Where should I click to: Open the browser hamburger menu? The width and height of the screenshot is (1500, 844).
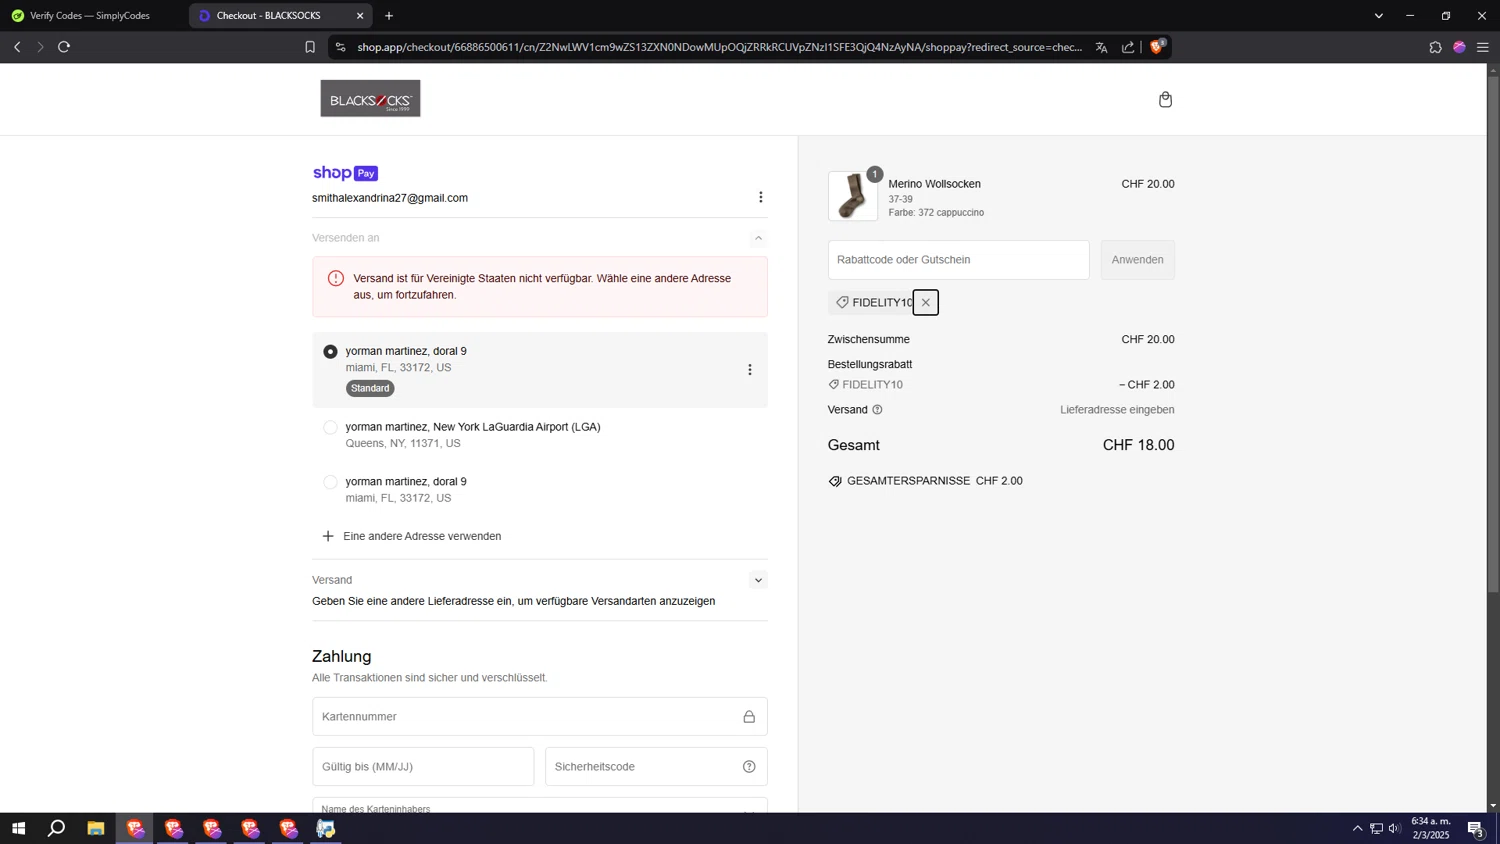(1483, 47)
